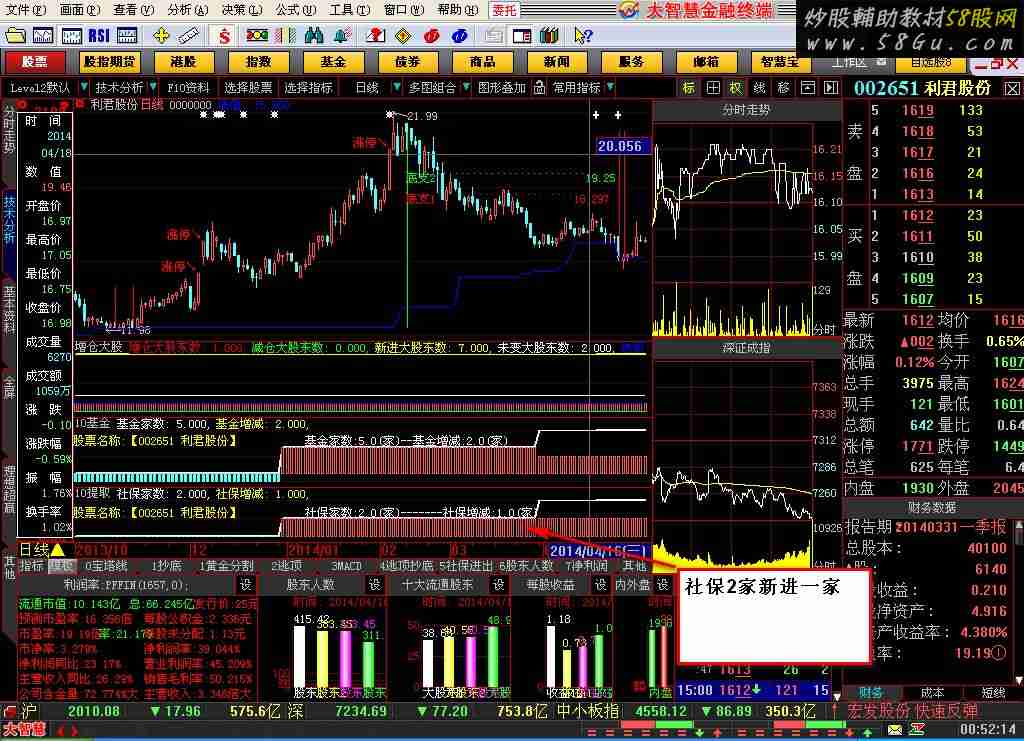This screenshot has height=741, width=1024.
Task: Click the printer icon in the toolbar
Action: pos(493,35)
